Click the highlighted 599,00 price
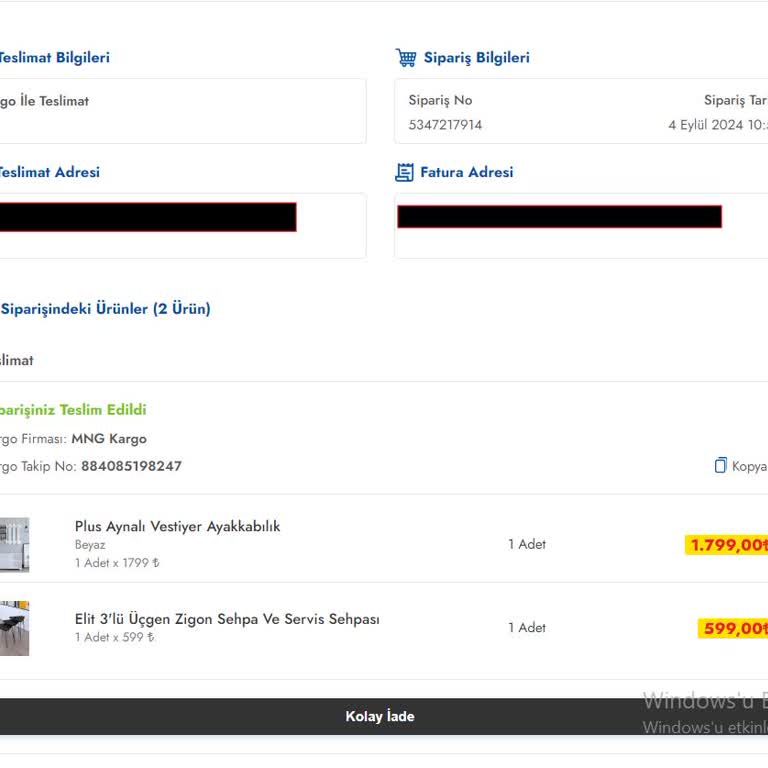Viewport: 768px width, 768px height. [x=733, y=628]
